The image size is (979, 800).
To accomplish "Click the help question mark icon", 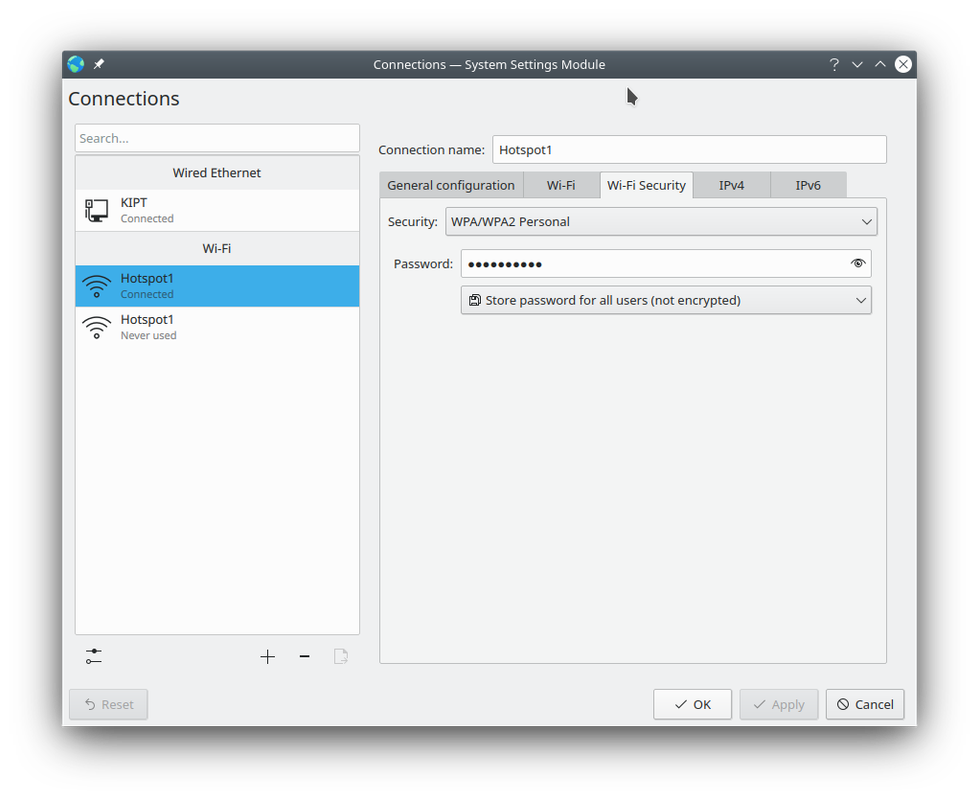I will coord(834,64).
